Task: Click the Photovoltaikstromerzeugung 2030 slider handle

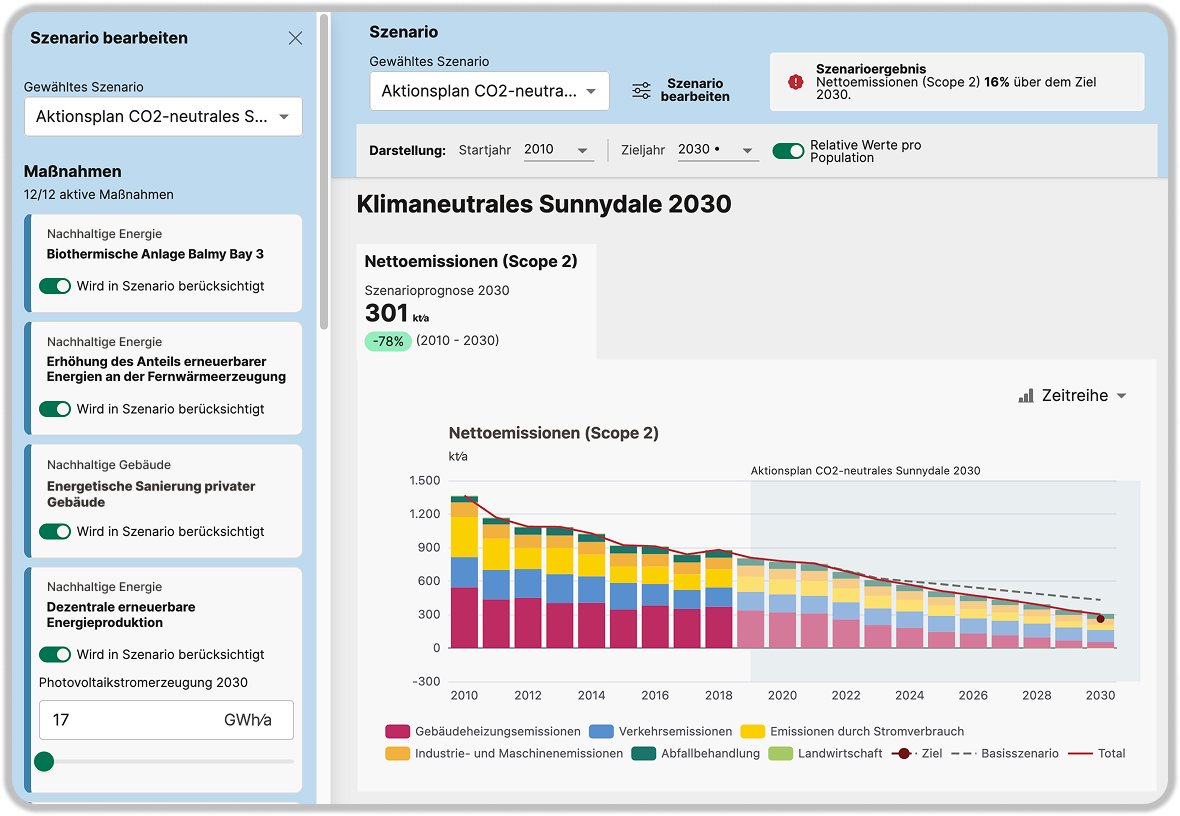Action: 44,762
